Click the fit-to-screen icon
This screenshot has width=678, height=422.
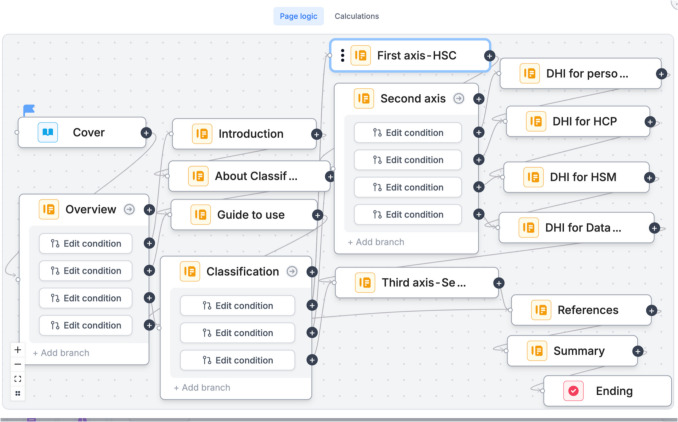pos(18,379)
